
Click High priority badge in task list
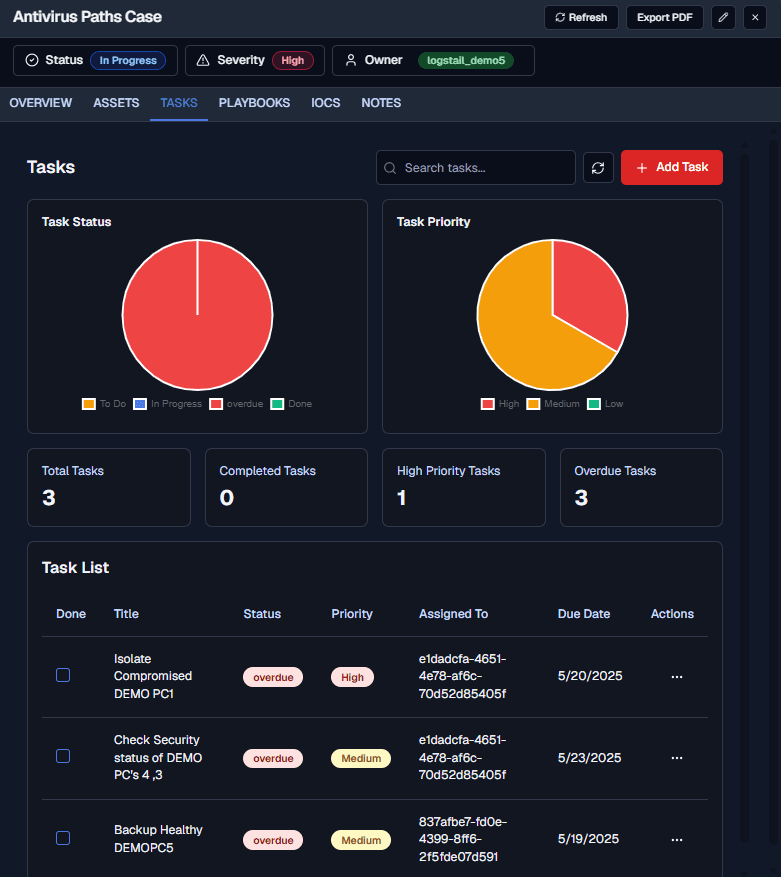[x=352, y=677]
